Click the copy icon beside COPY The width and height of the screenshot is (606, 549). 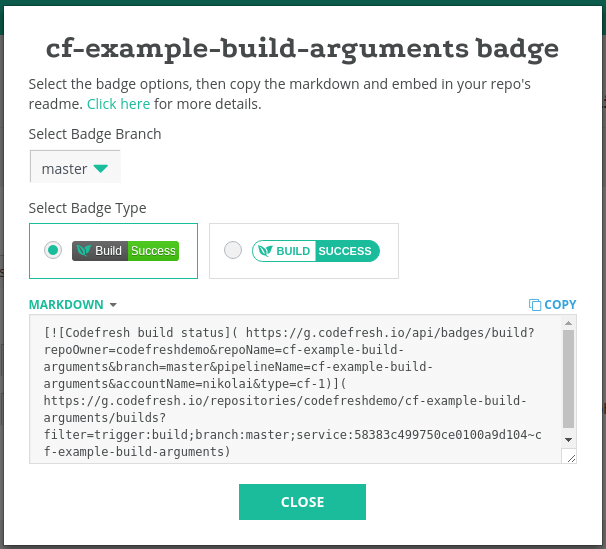pos(535,305)
